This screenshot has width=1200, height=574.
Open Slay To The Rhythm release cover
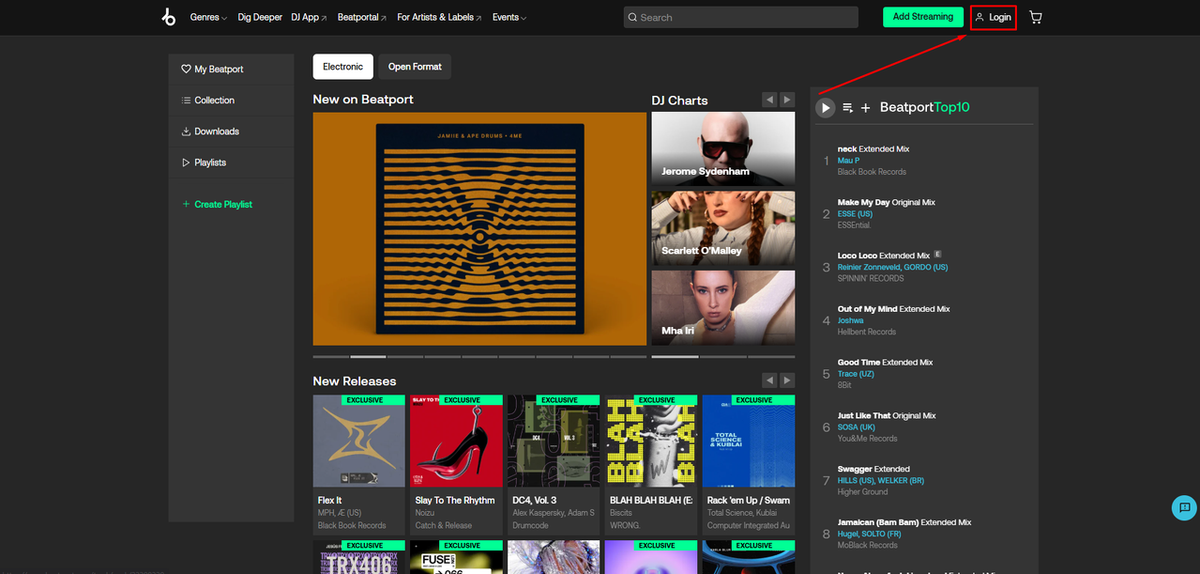pyautogui.click(x=456, y=441)
